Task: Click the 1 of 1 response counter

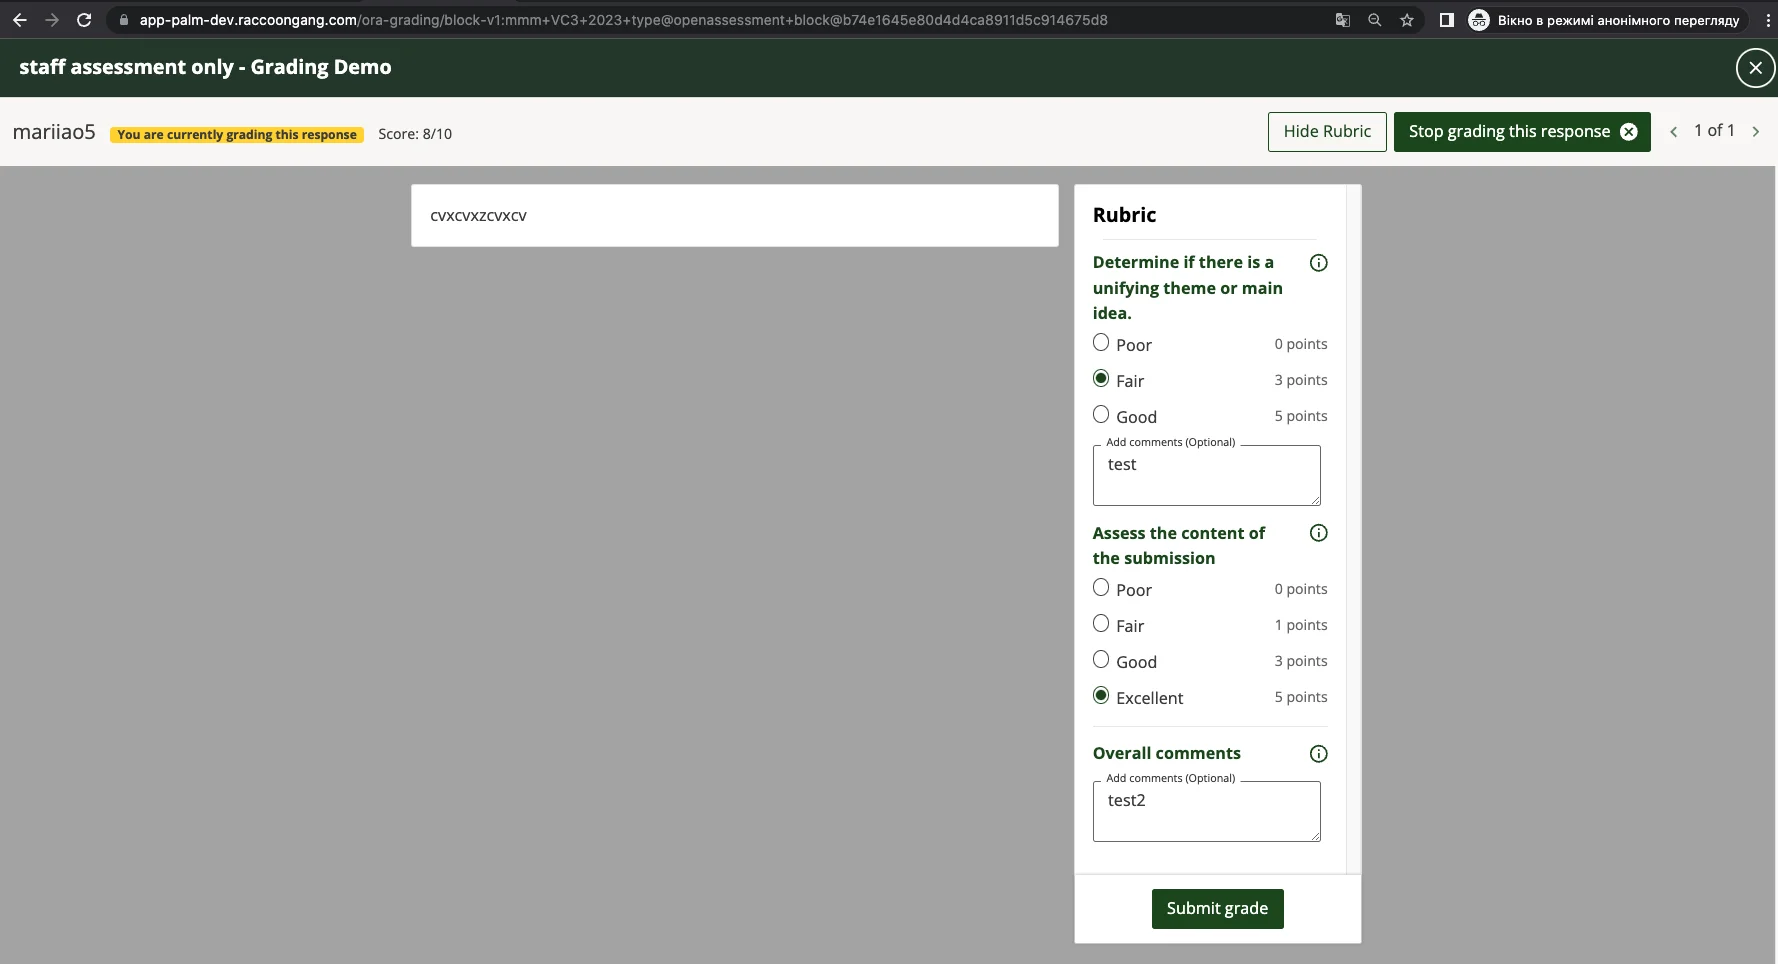Action: click(x=1714, y=131)
